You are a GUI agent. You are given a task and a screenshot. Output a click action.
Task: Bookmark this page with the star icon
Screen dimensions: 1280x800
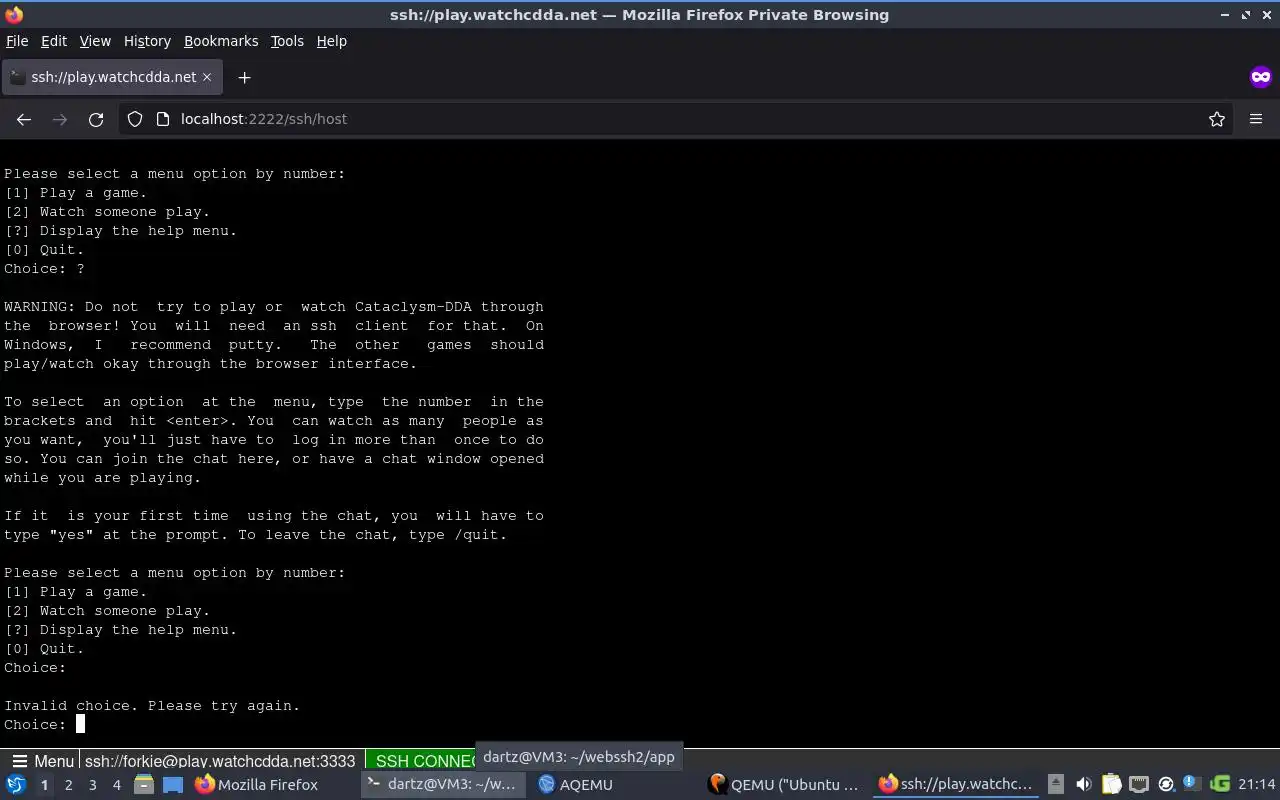(x=1217, y=119)
